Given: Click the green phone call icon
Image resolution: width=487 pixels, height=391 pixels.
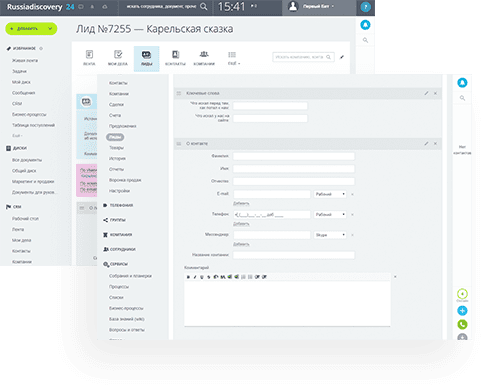Looking at the screenshot, I should click(x=462, y=324).
